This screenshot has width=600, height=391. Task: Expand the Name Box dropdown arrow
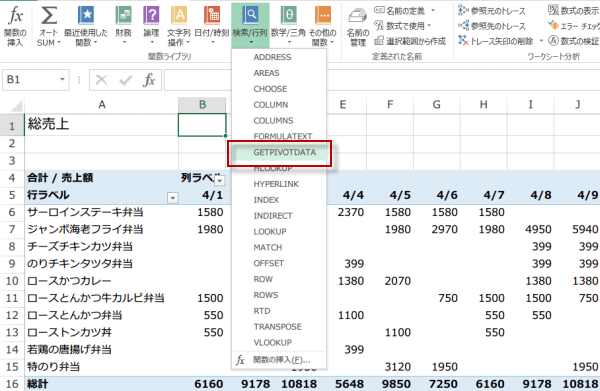[62, 80]
